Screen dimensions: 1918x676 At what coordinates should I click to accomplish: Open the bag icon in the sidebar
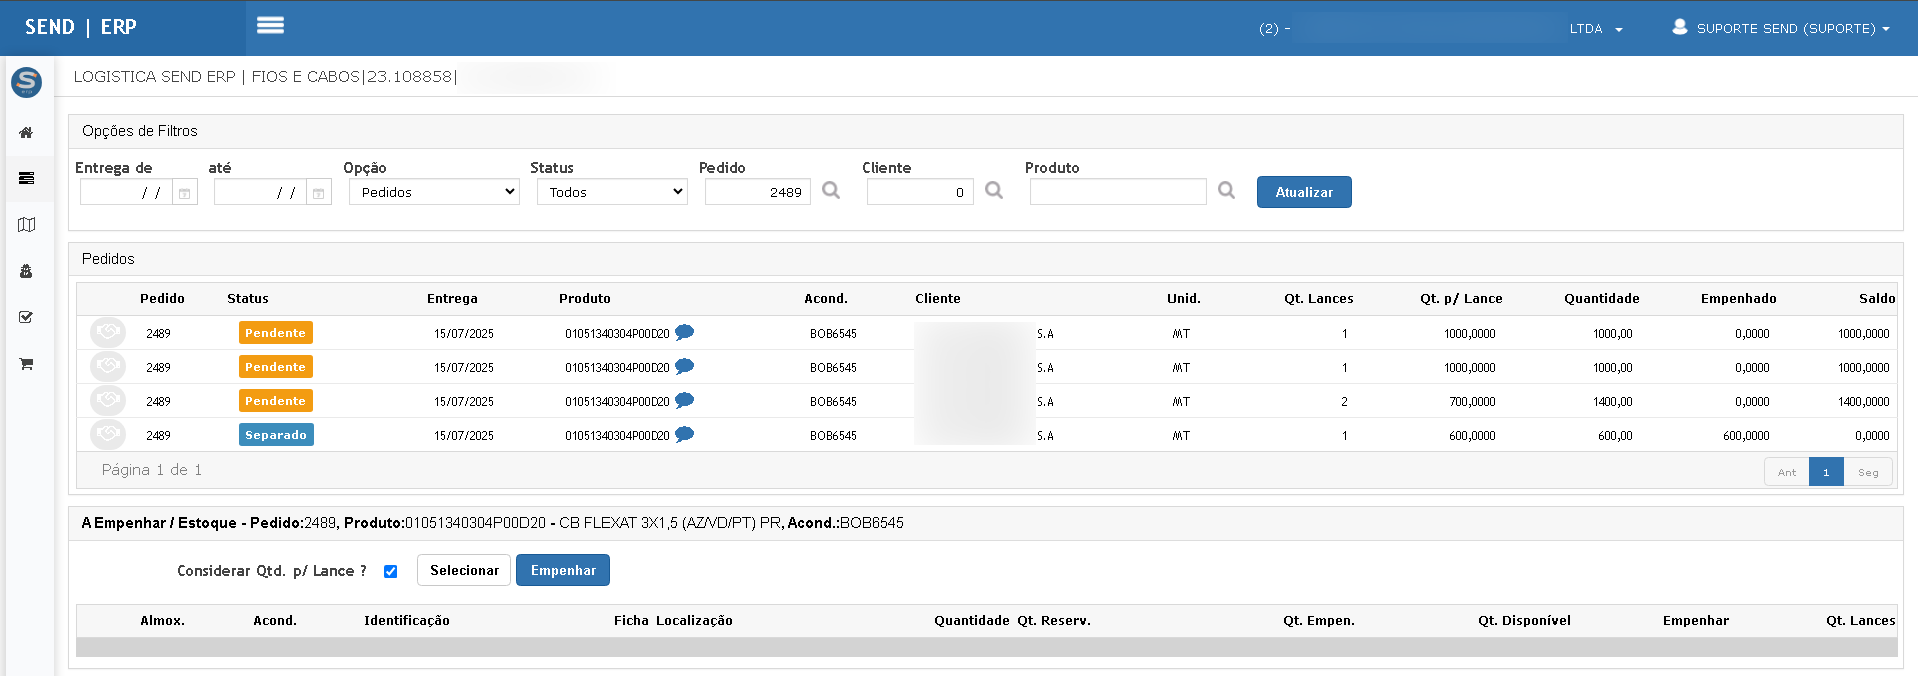pos(26,271)
